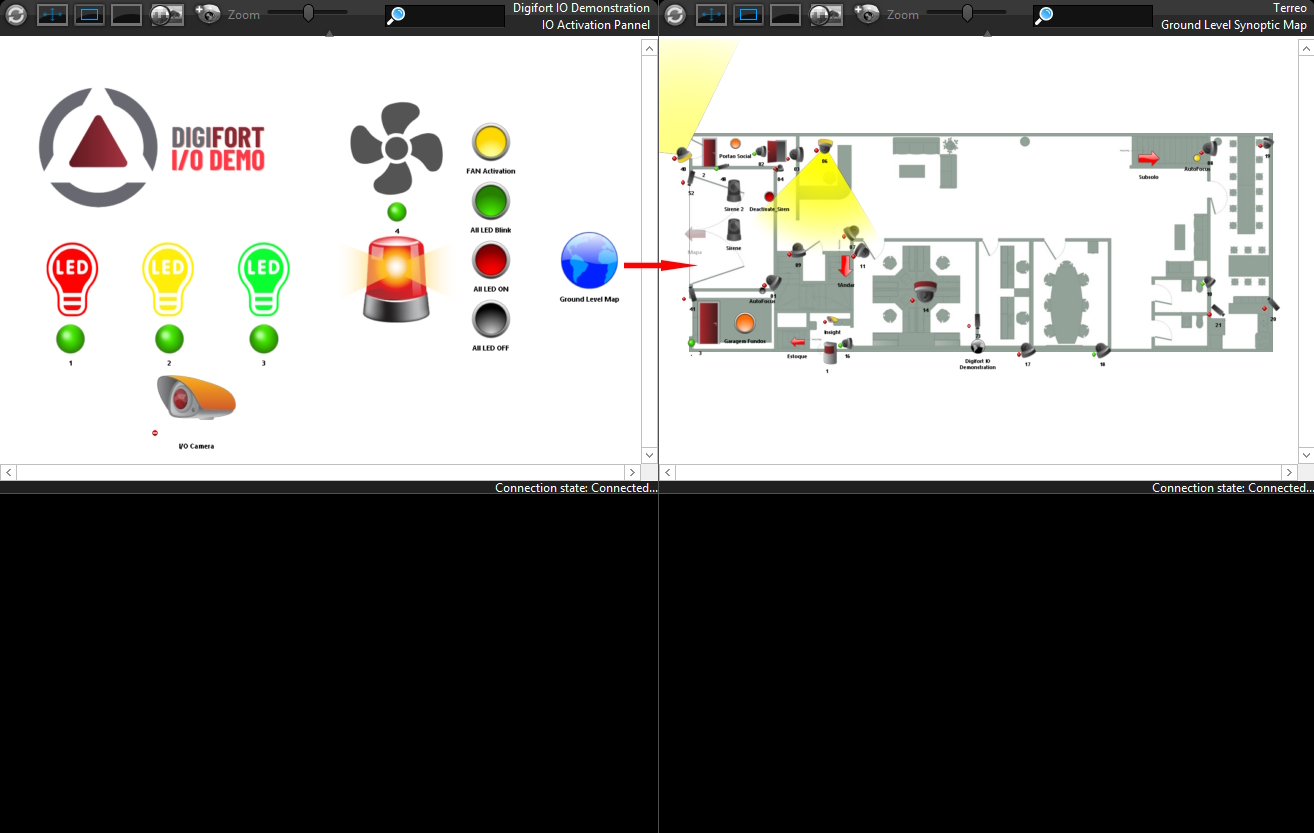The image size is (1314, 833).
Task: Click the yellow LED bulb icon
Action: [x=168, y=279]
